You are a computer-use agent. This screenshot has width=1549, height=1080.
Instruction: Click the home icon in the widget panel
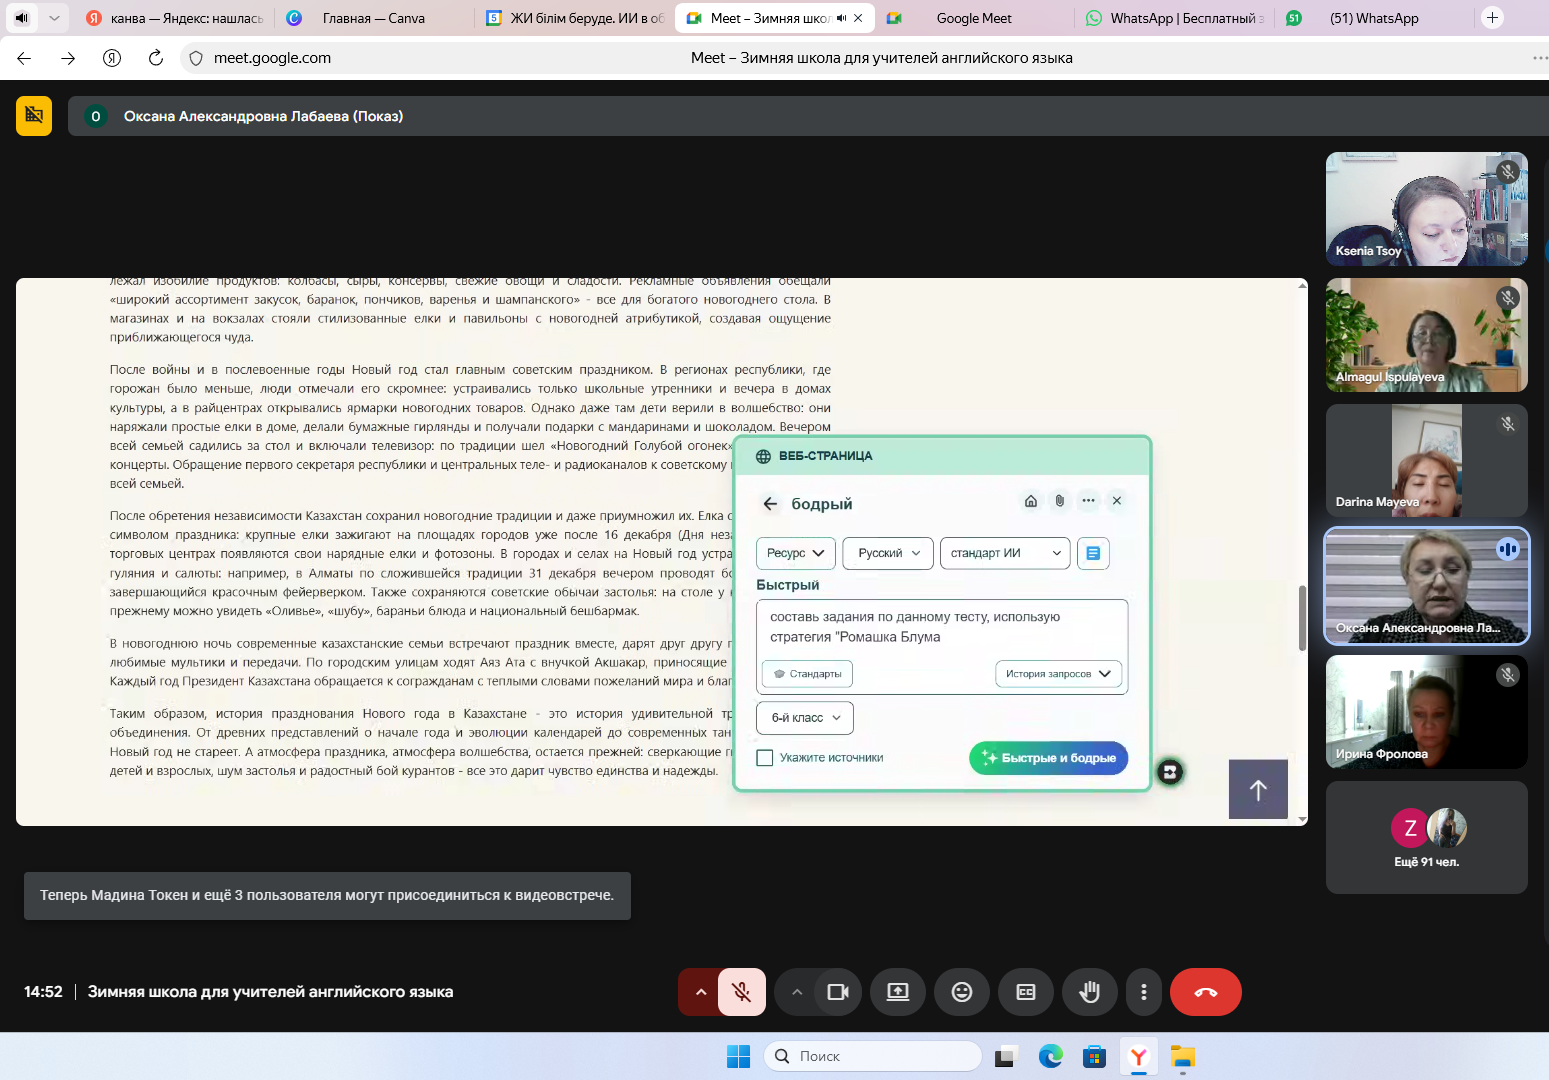point(1031,501)
